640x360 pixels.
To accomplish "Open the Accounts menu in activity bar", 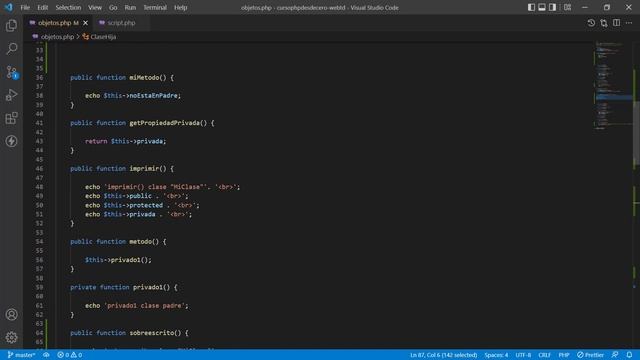I will pyautogui.click(x=11, y=314).
